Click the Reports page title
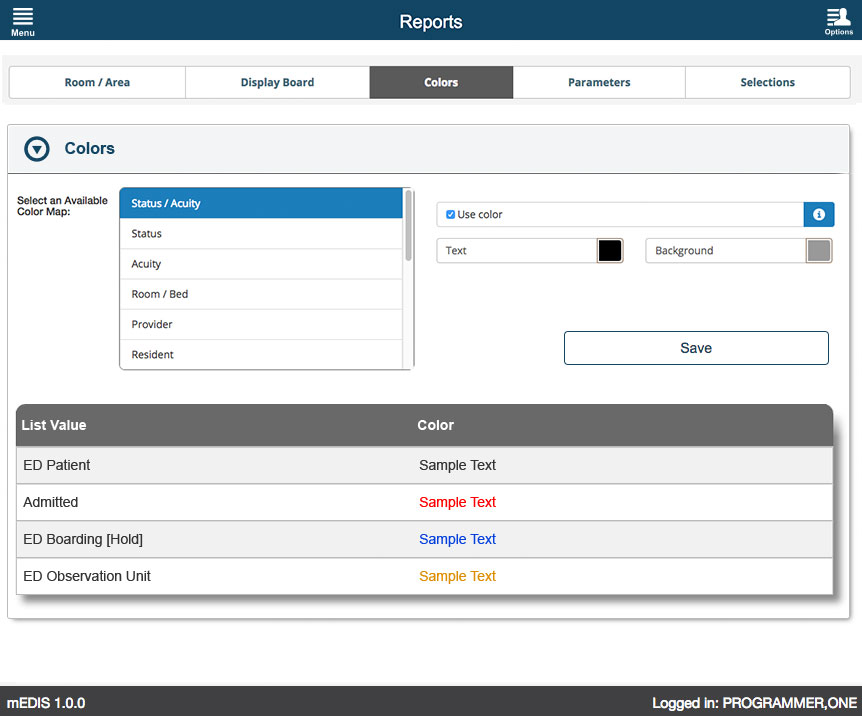Image resolution: width=862 pixels, height=716 pixels. tap(431, 22)
